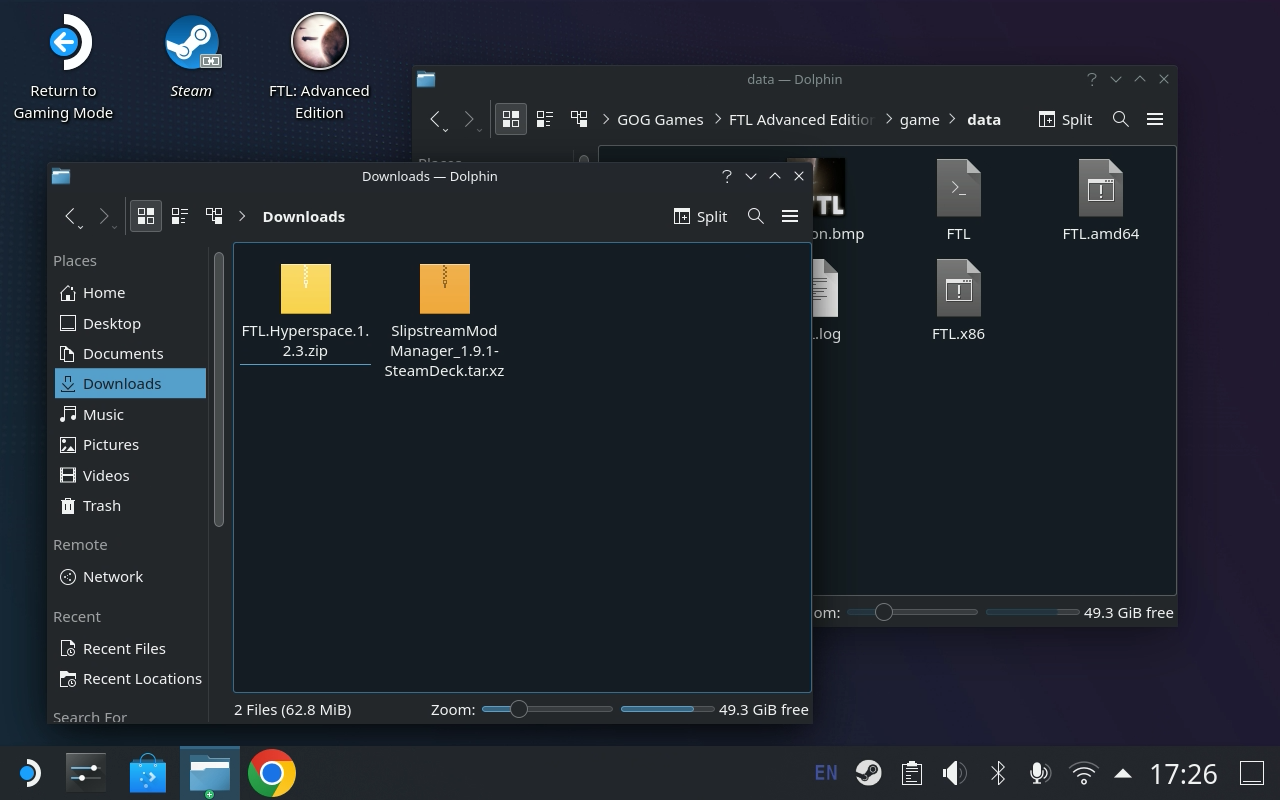
Task: Open Pictures in Places panel
Action: pos(130,444)
